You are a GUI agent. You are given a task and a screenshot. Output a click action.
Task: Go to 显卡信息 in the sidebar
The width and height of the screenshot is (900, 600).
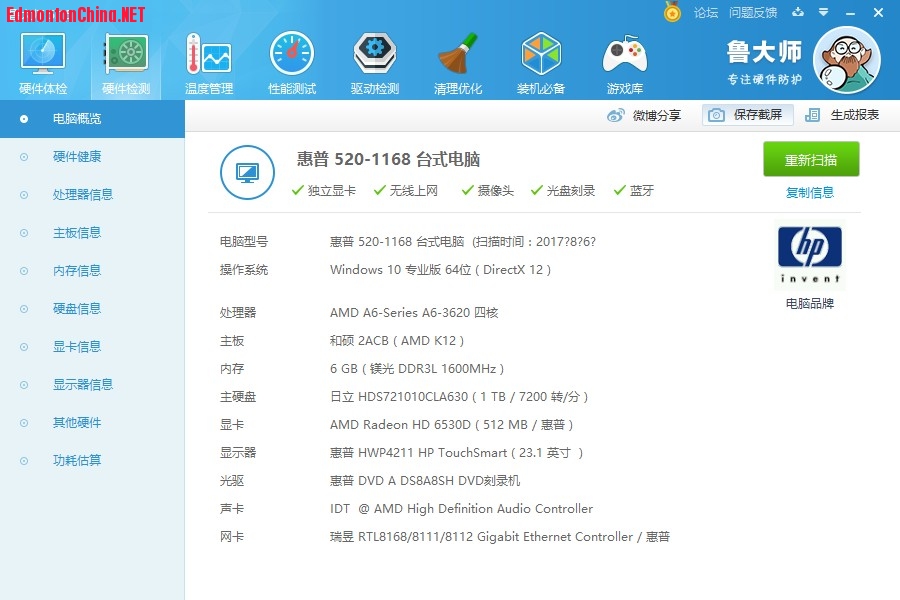77,347
